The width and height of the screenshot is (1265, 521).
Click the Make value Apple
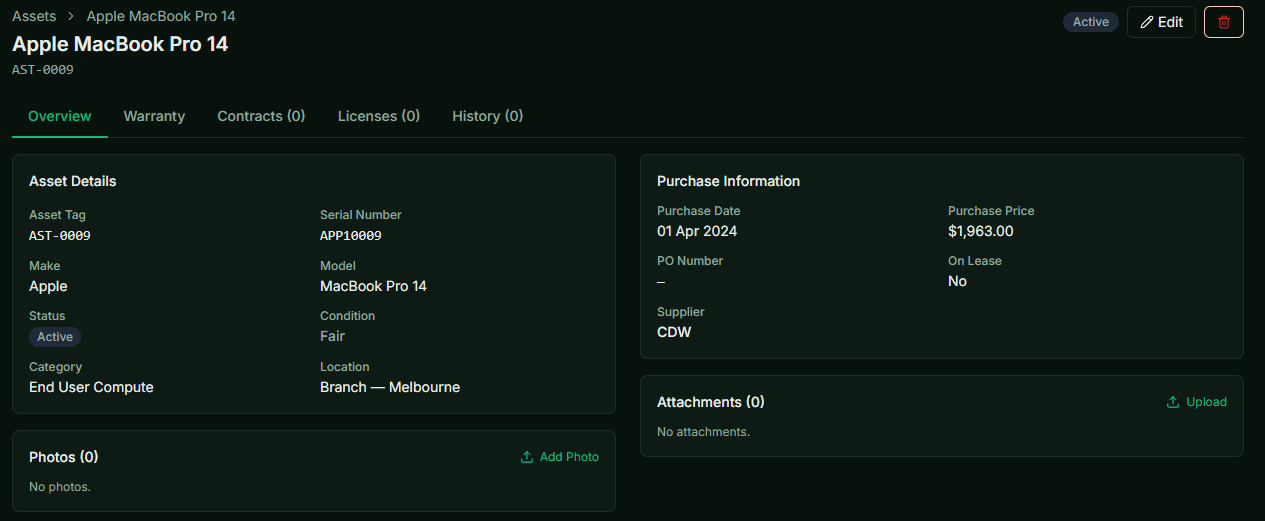pos(48,286)
